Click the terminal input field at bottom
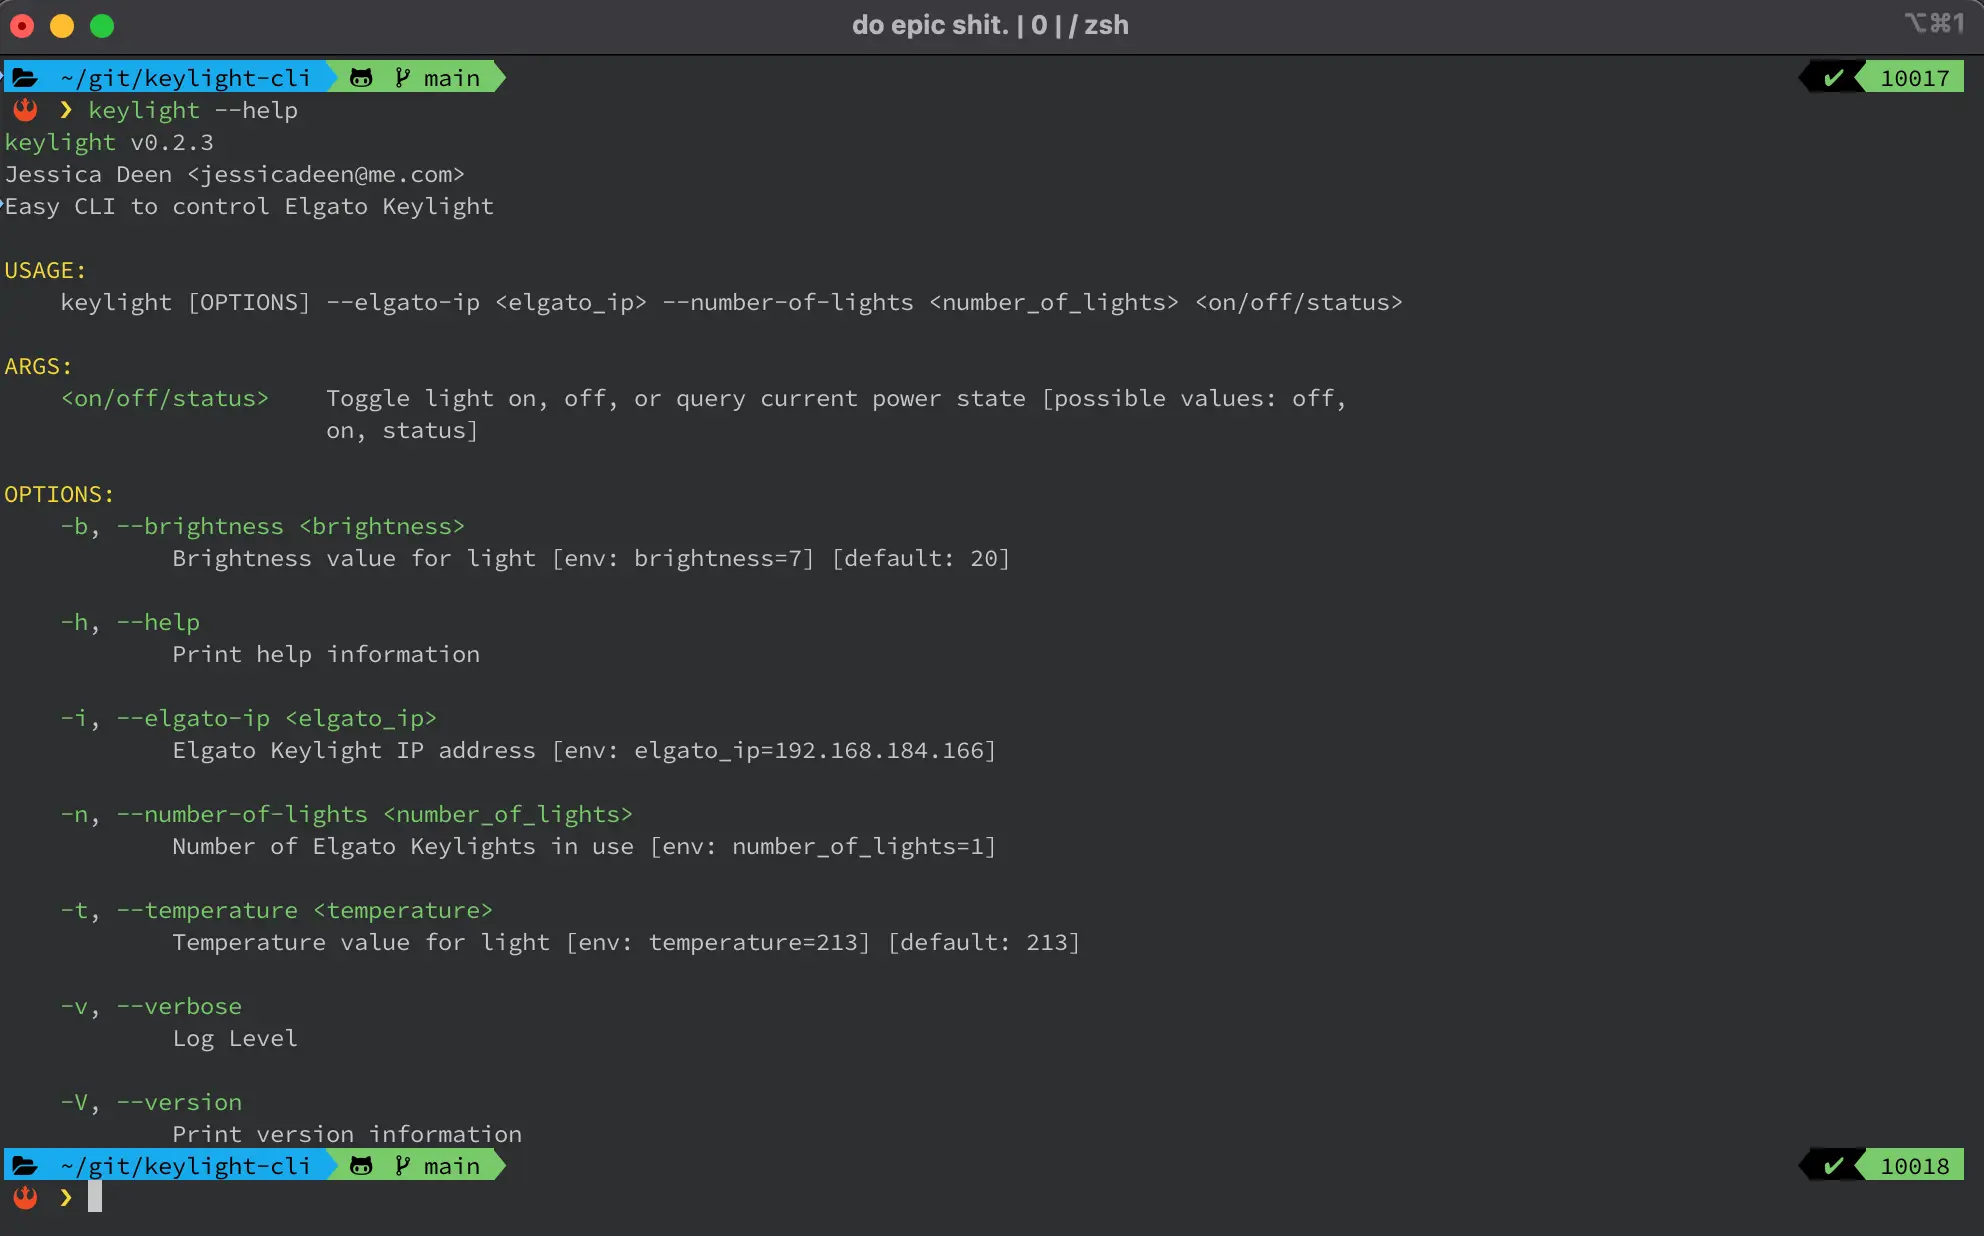This screenshot has width=1984, height=1236. point(93,1196)
